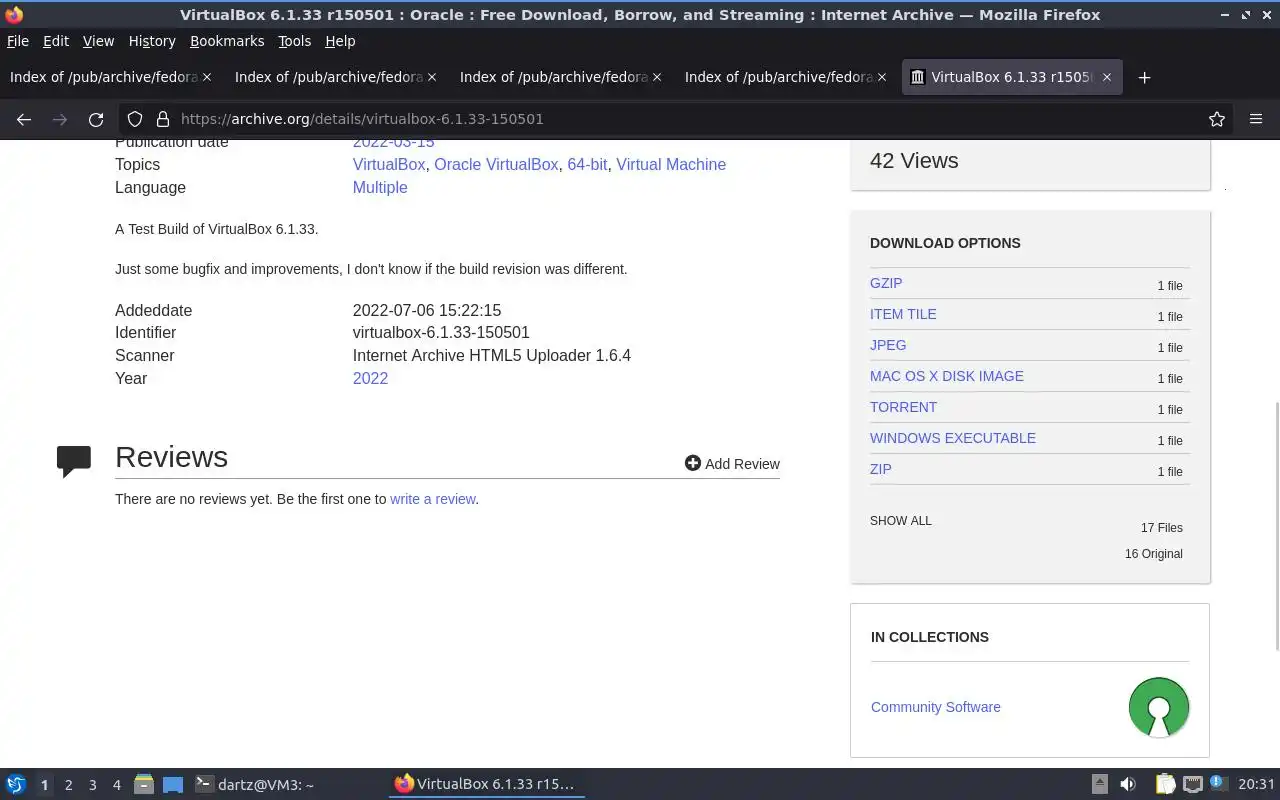Go back using the back arrow
This screenshot has height=800, width=1280.
click(24, 119)
